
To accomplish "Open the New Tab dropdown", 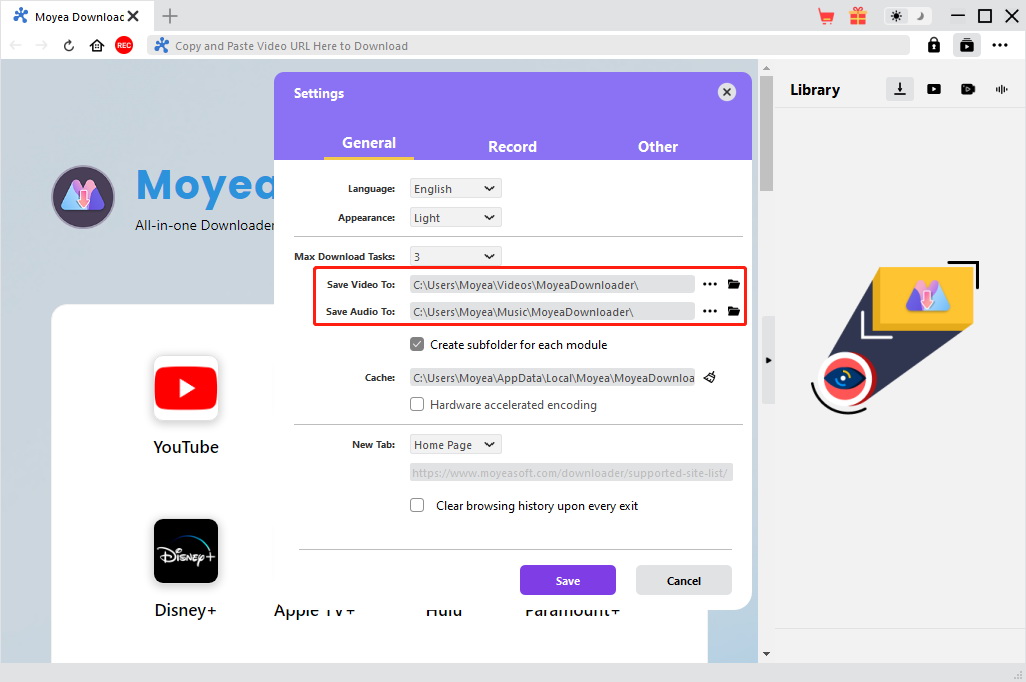I will click(455, 444).
